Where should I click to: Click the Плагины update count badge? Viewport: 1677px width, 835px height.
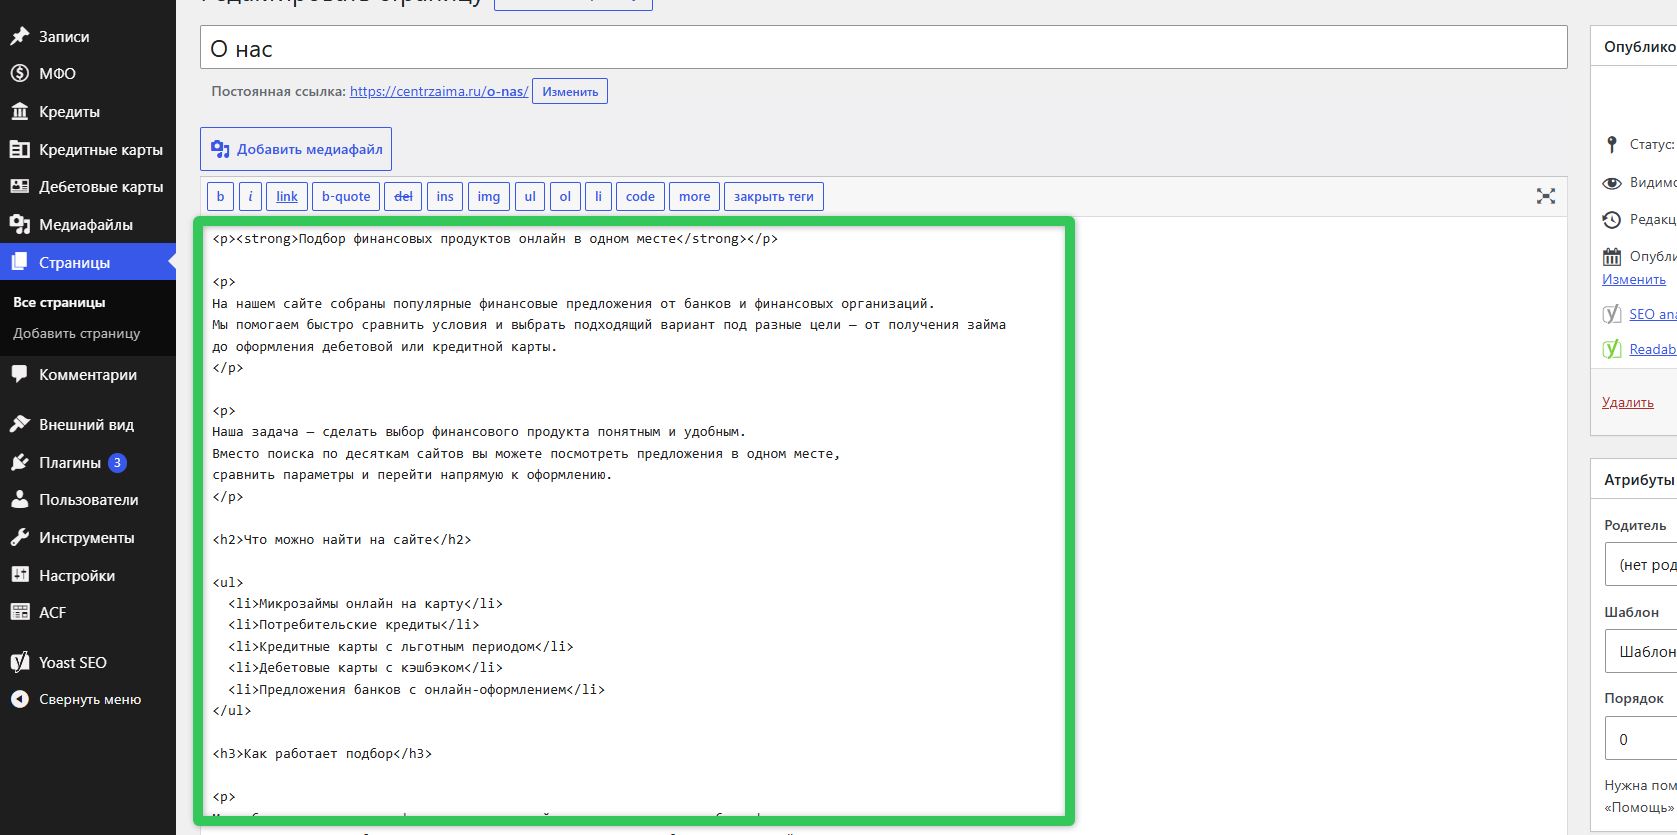[x=117, y=463]
